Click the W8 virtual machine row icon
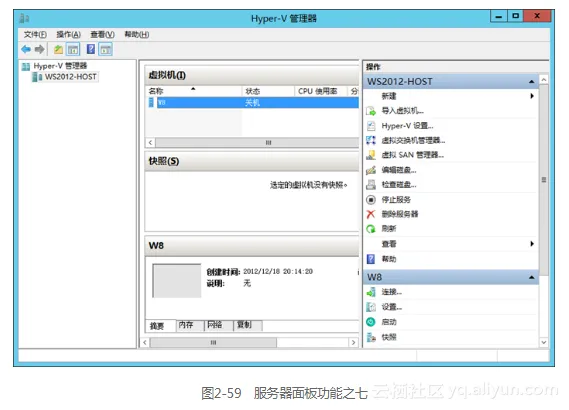This screenshot has width=569, height=410. coord(151,103)
